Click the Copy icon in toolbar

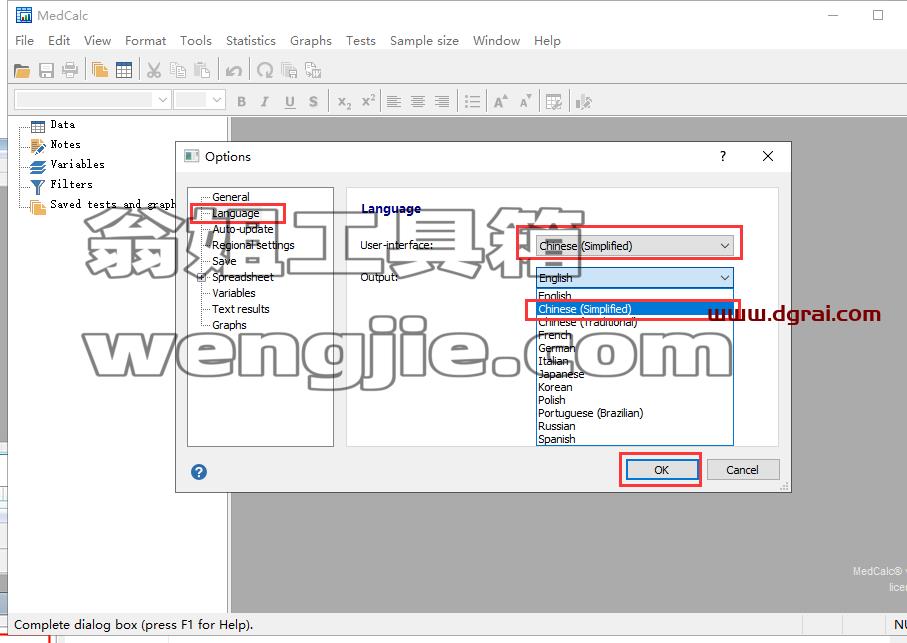(x=178, y=71)
